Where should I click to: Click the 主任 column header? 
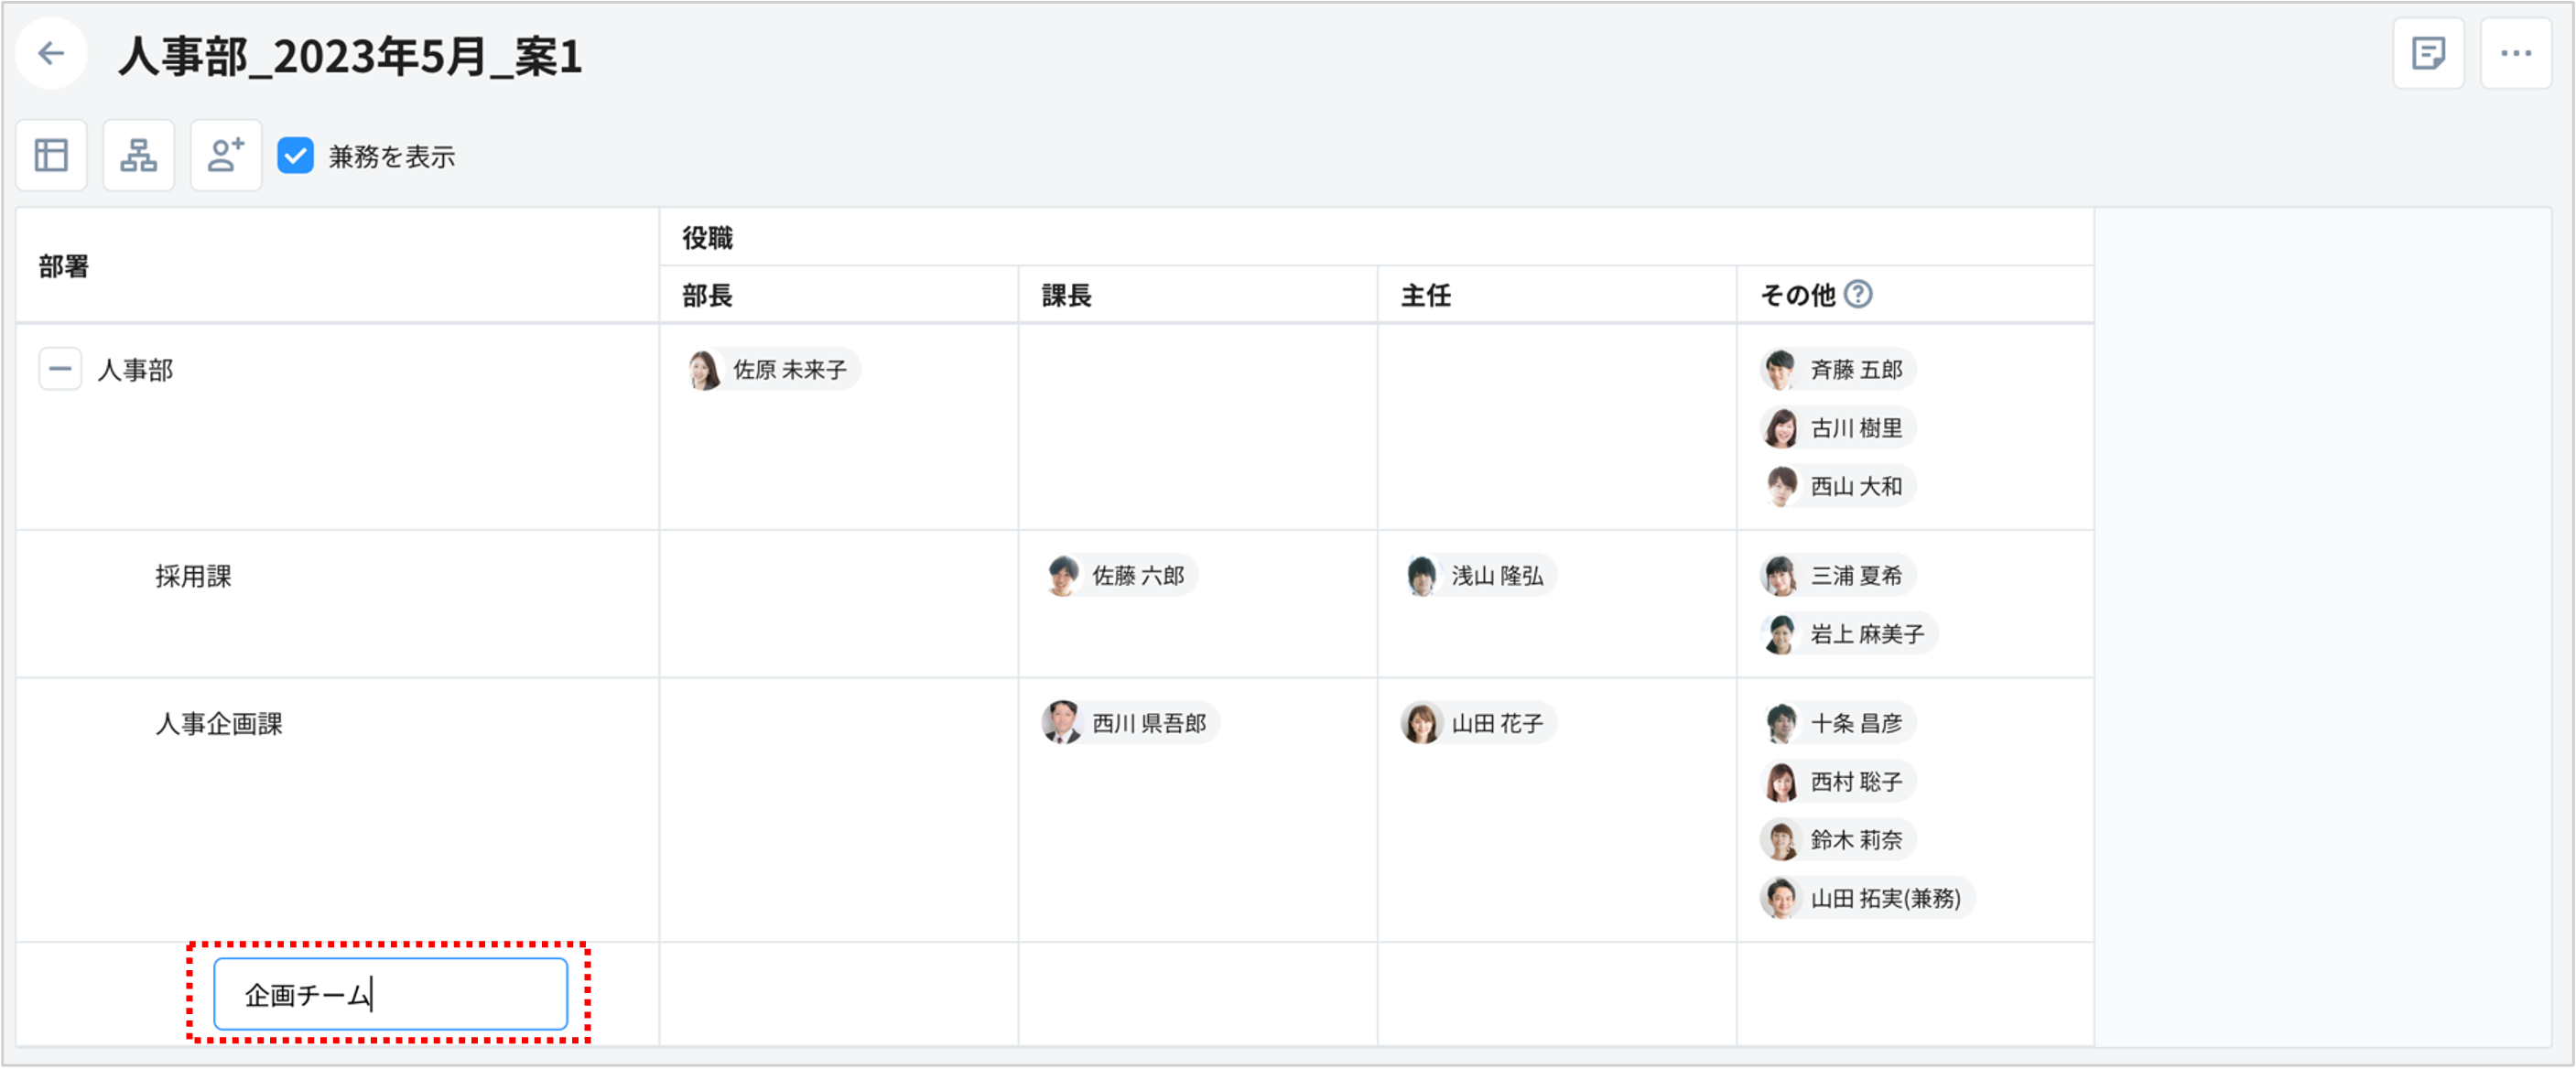click(x=1425, y=295)
